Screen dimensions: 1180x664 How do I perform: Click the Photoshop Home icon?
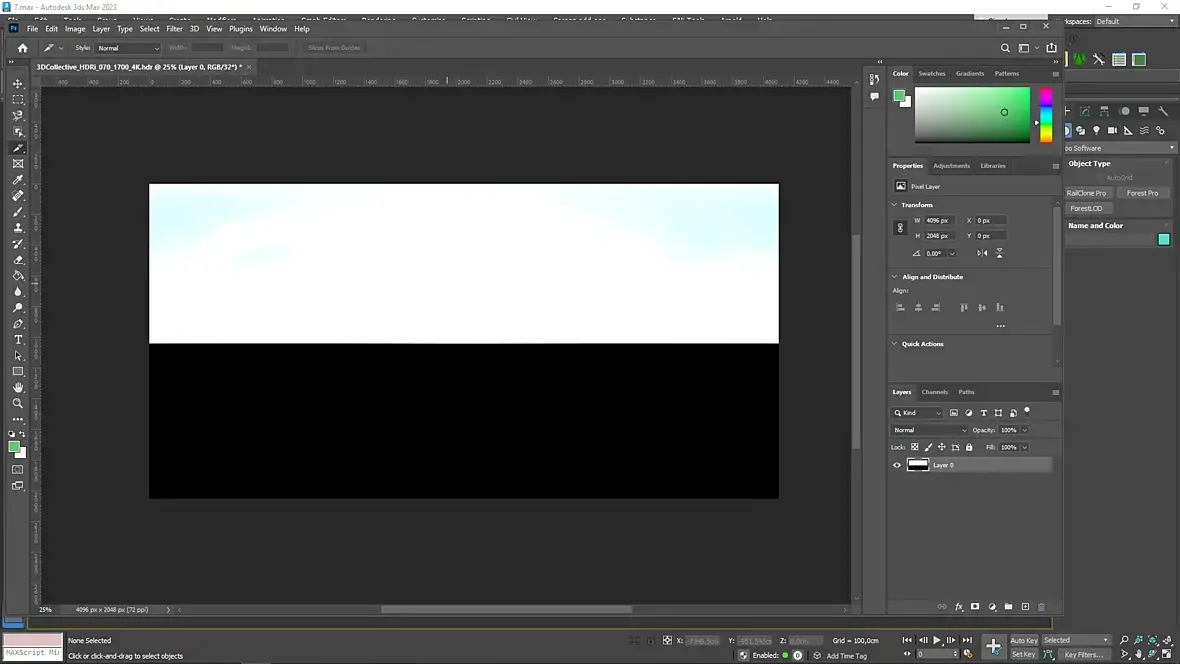point(23,48)
